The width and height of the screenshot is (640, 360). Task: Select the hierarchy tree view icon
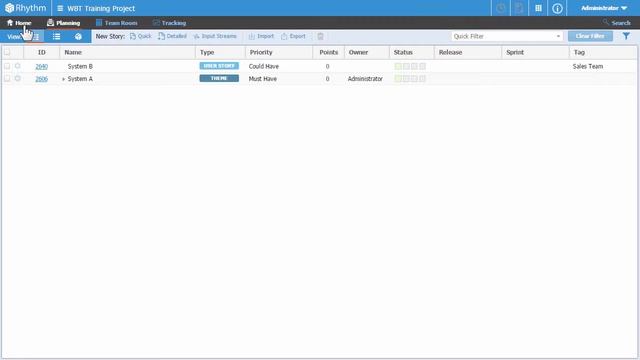(36, 36)
